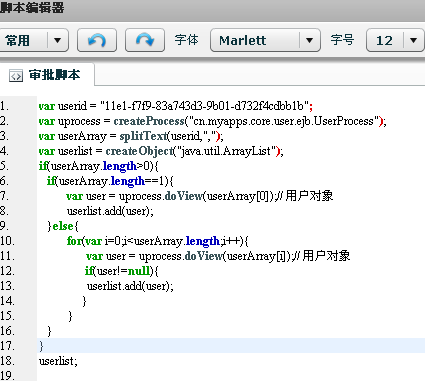
Task: Click the for loop on line 10
Action: click(157, 241)
